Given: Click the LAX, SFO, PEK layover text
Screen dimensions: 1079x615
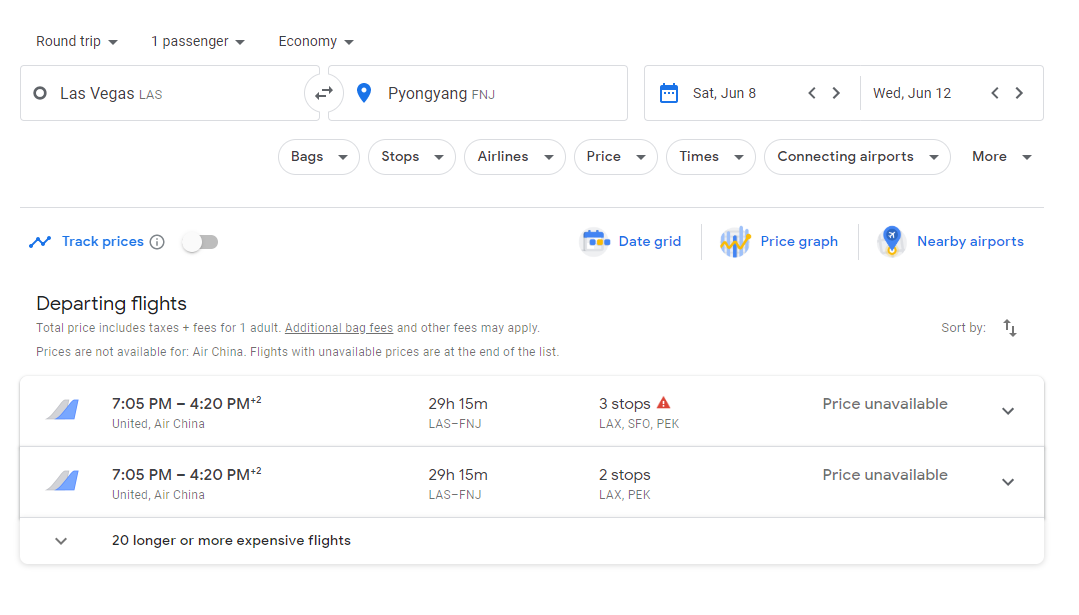Looking at the screenshot, I should click(639, 424).
